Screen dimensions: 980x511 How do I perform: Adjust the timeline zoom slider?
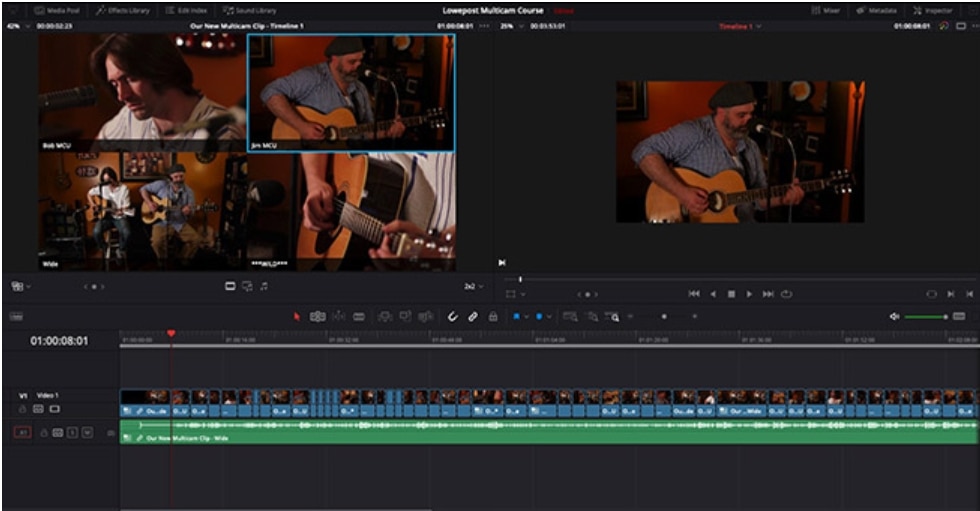click(664, 317)
